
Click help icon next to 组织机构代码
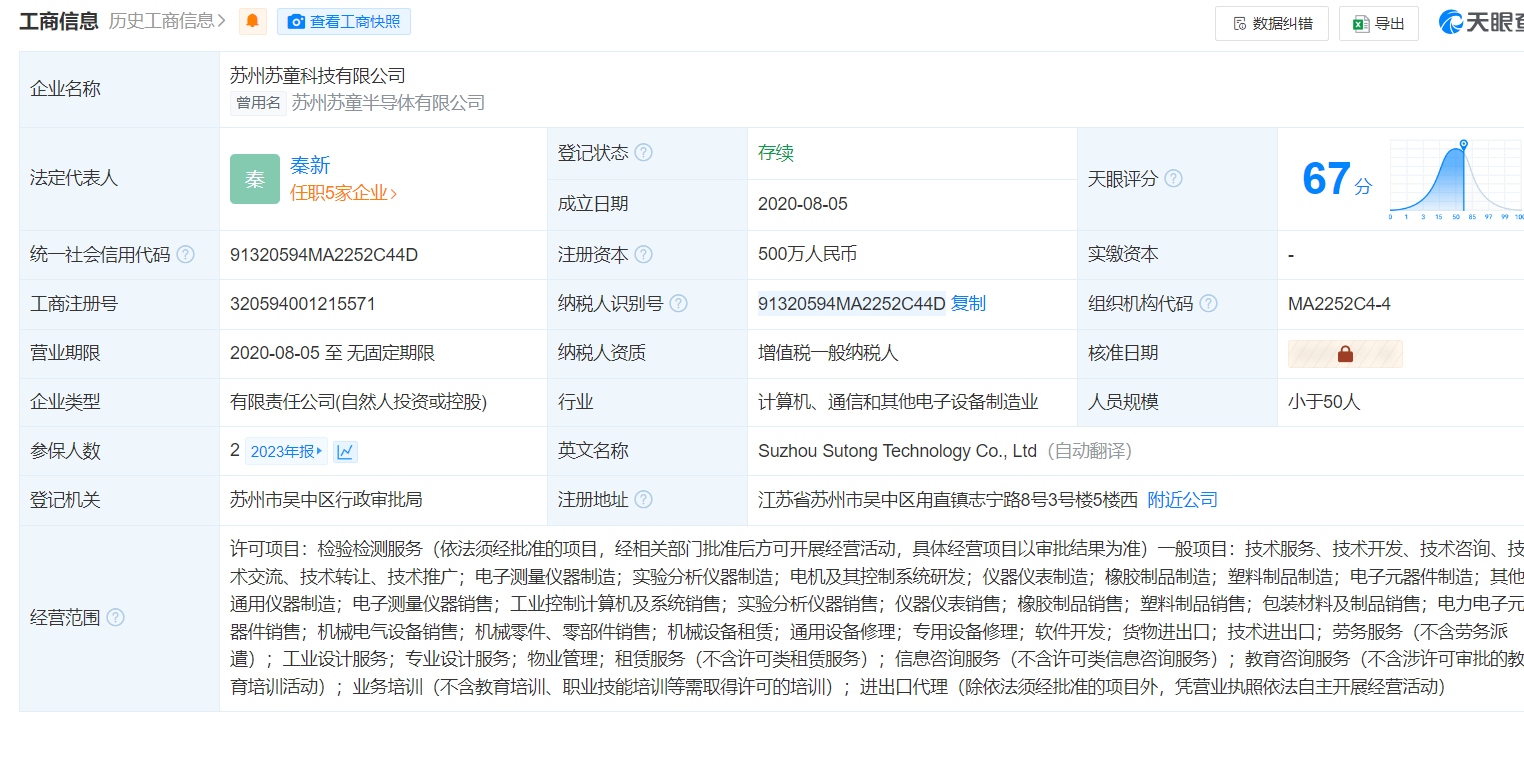click(1208, 304)
